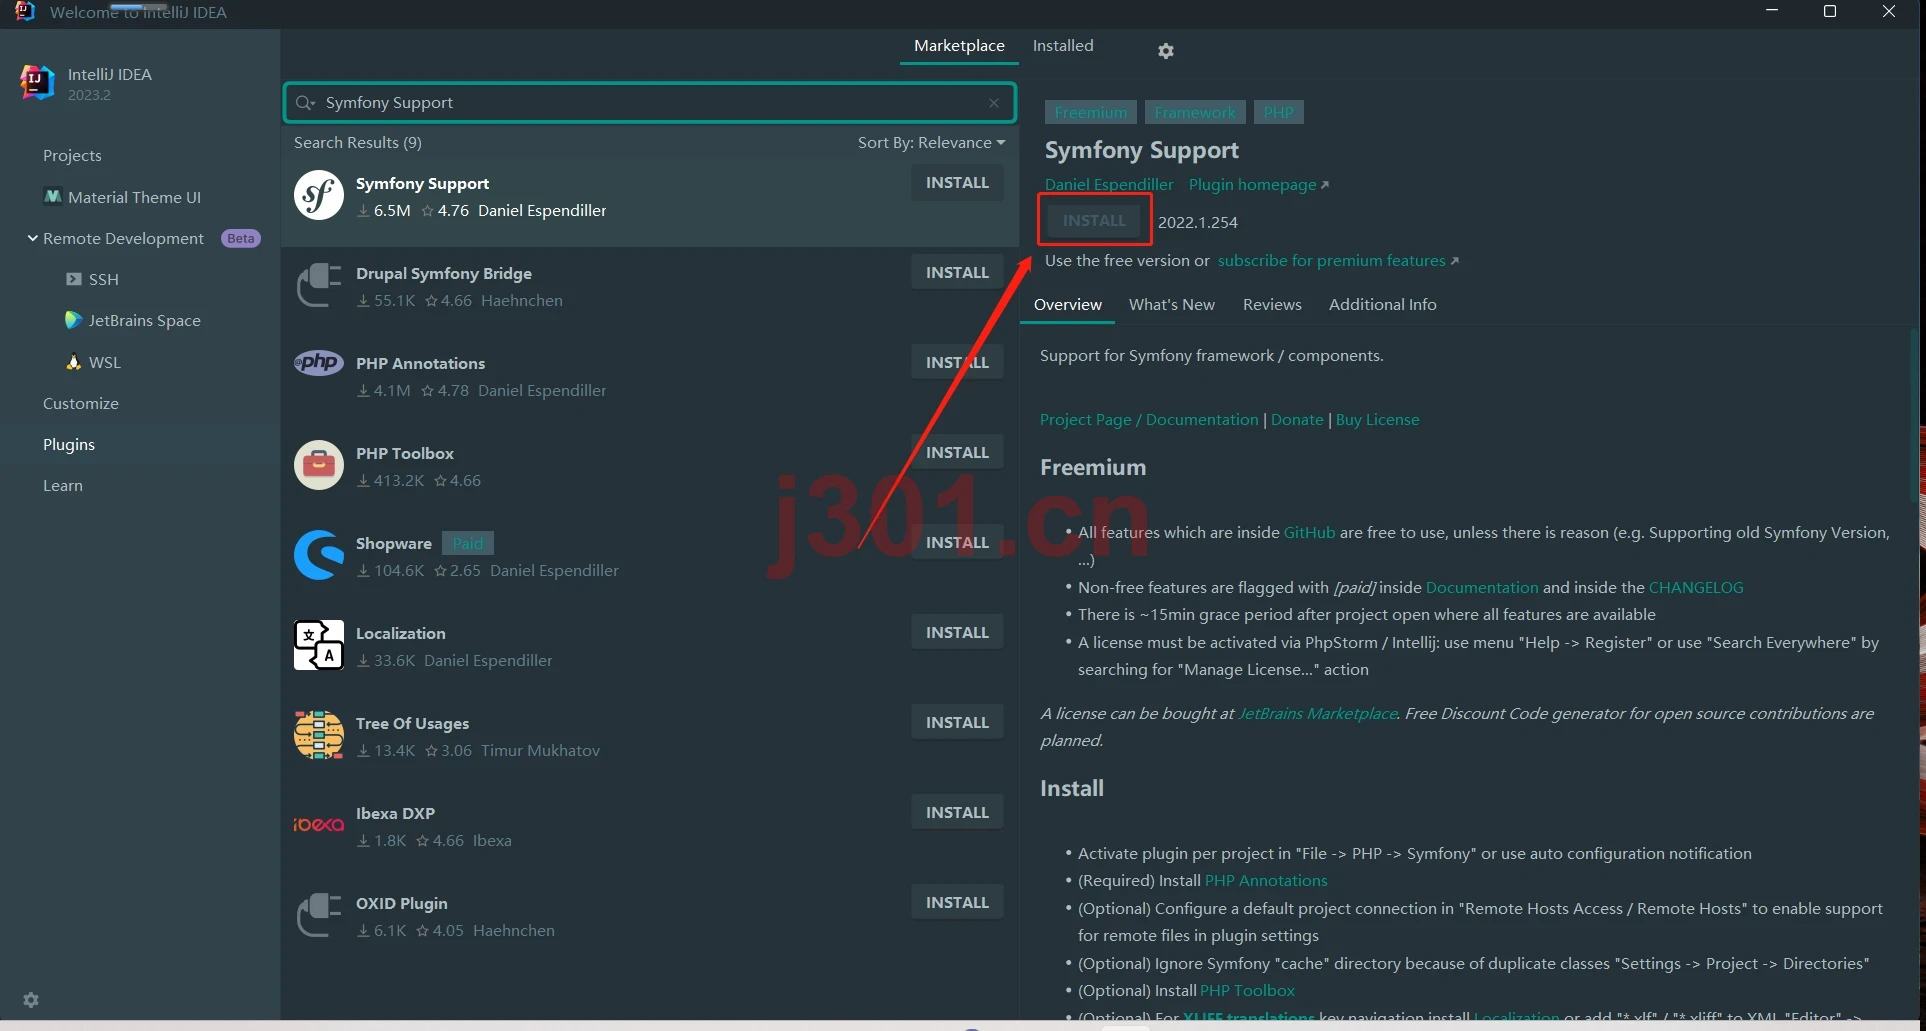Click the Shopware plugin logo

pyautogui.click(x=319, y=555)
